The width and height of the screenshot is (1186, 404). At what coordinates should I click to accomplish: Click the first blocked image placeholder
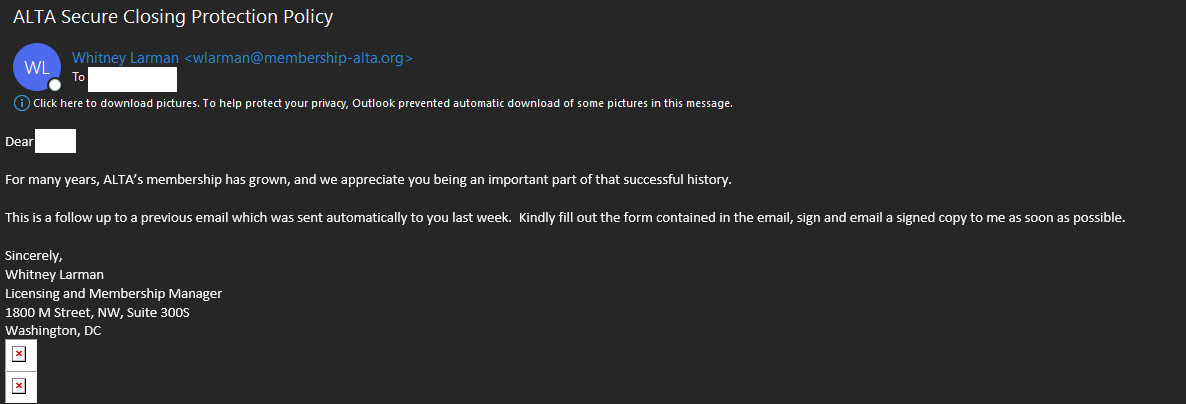click(x=19, y=354)
